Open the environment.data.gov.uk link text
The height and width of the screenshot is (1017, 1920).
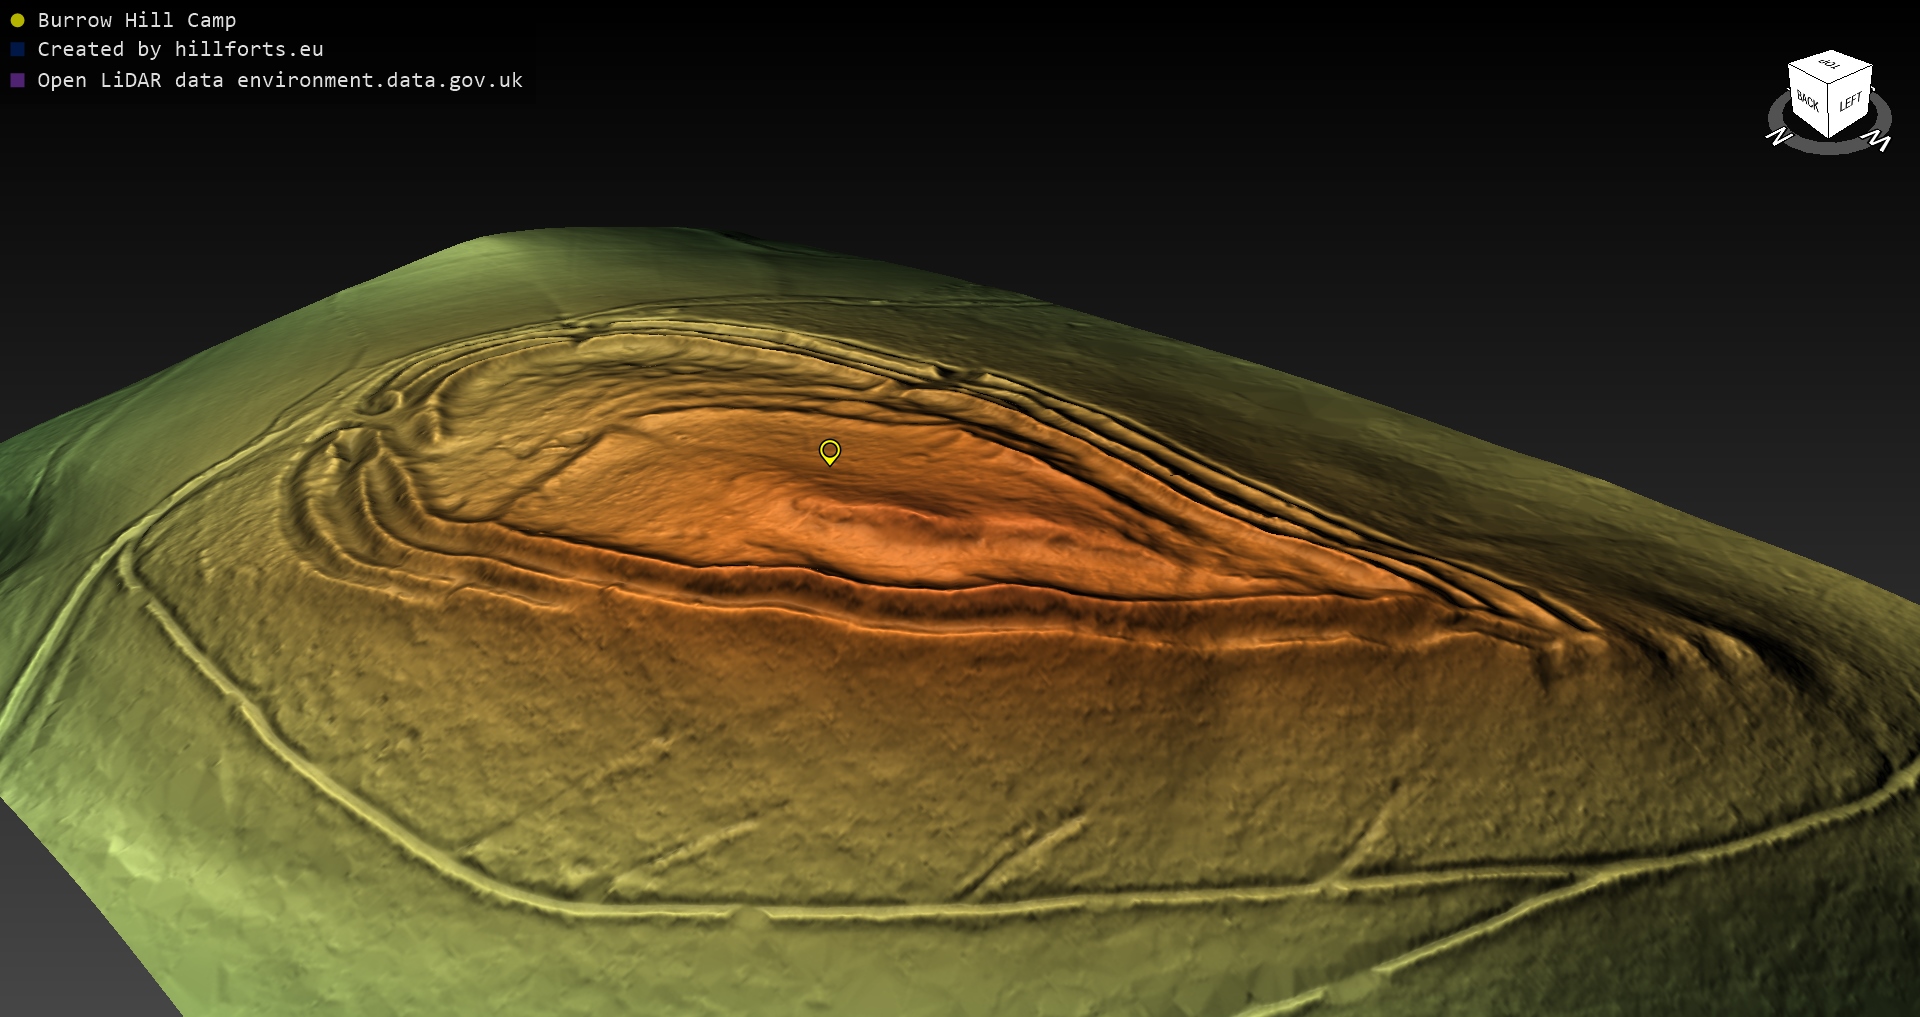[x=380, y=80]
